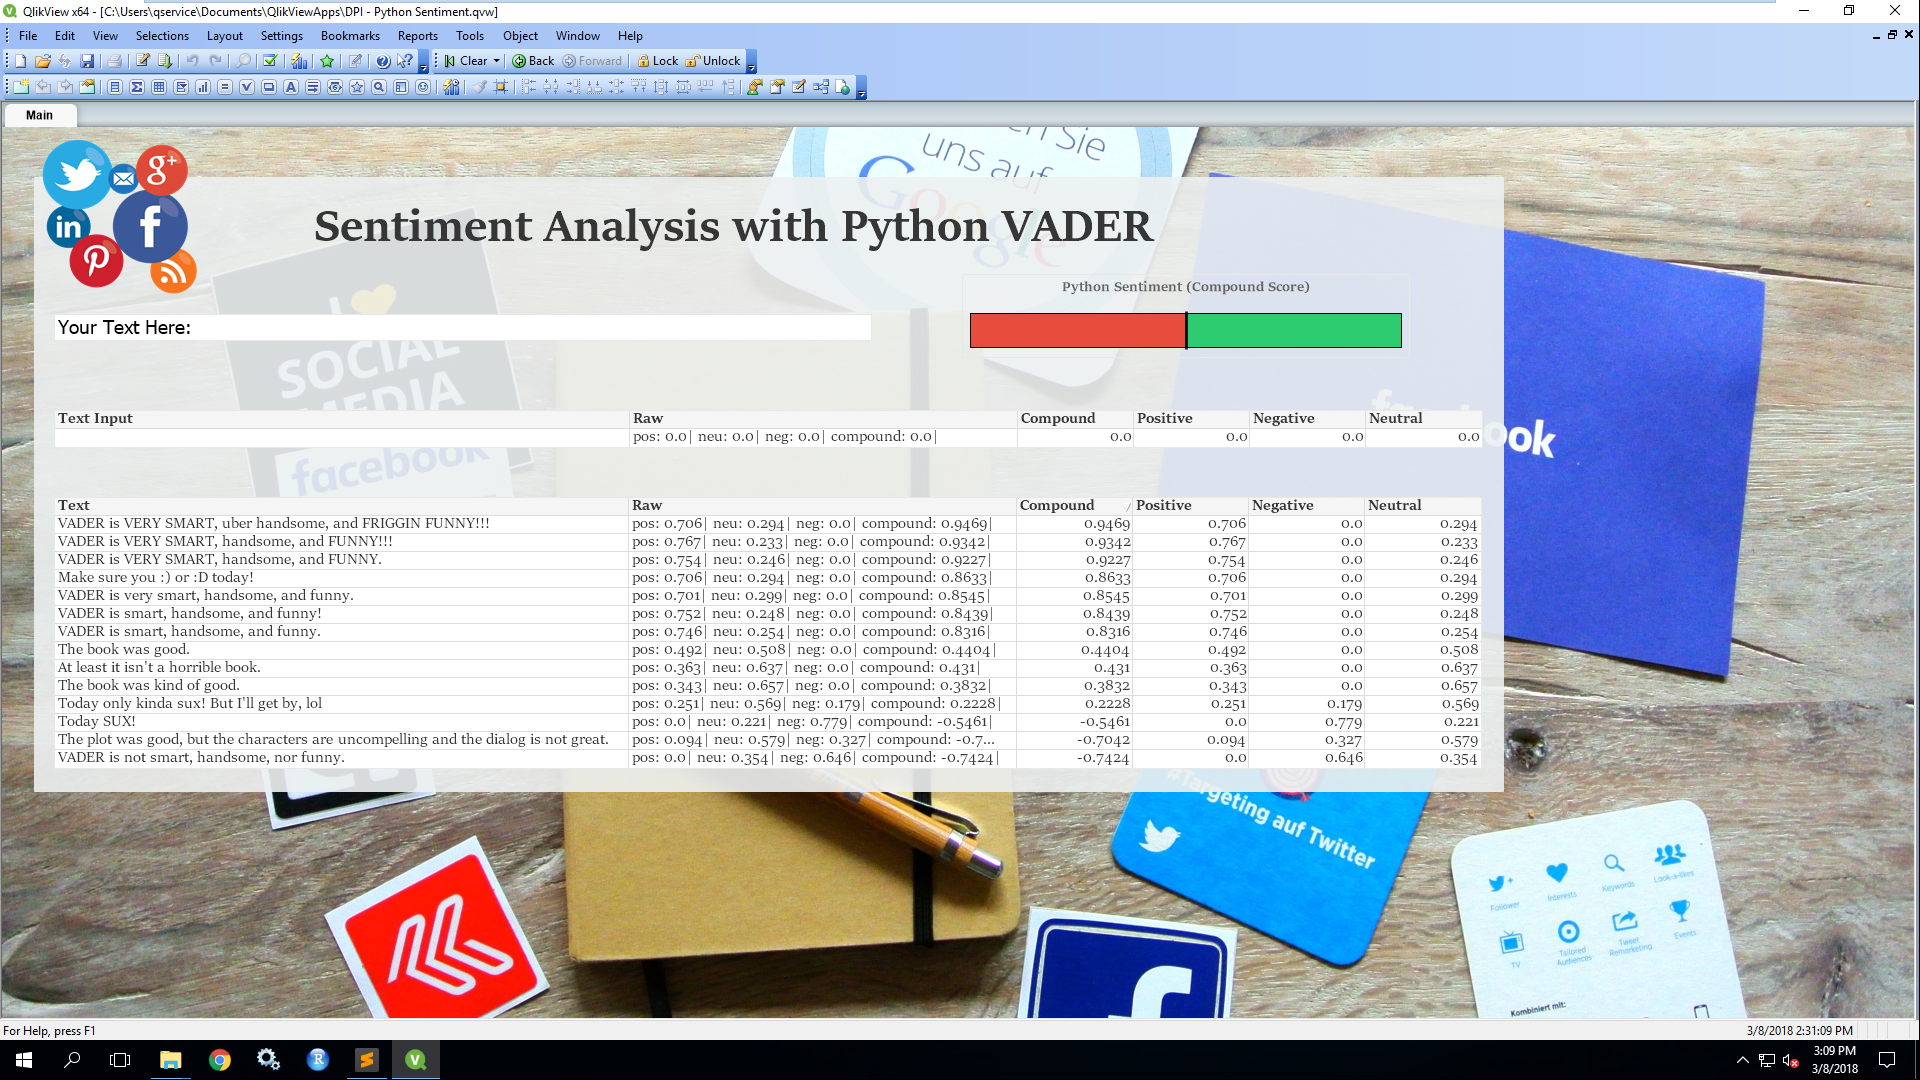Click the Back navigation button

coord(533,61)
